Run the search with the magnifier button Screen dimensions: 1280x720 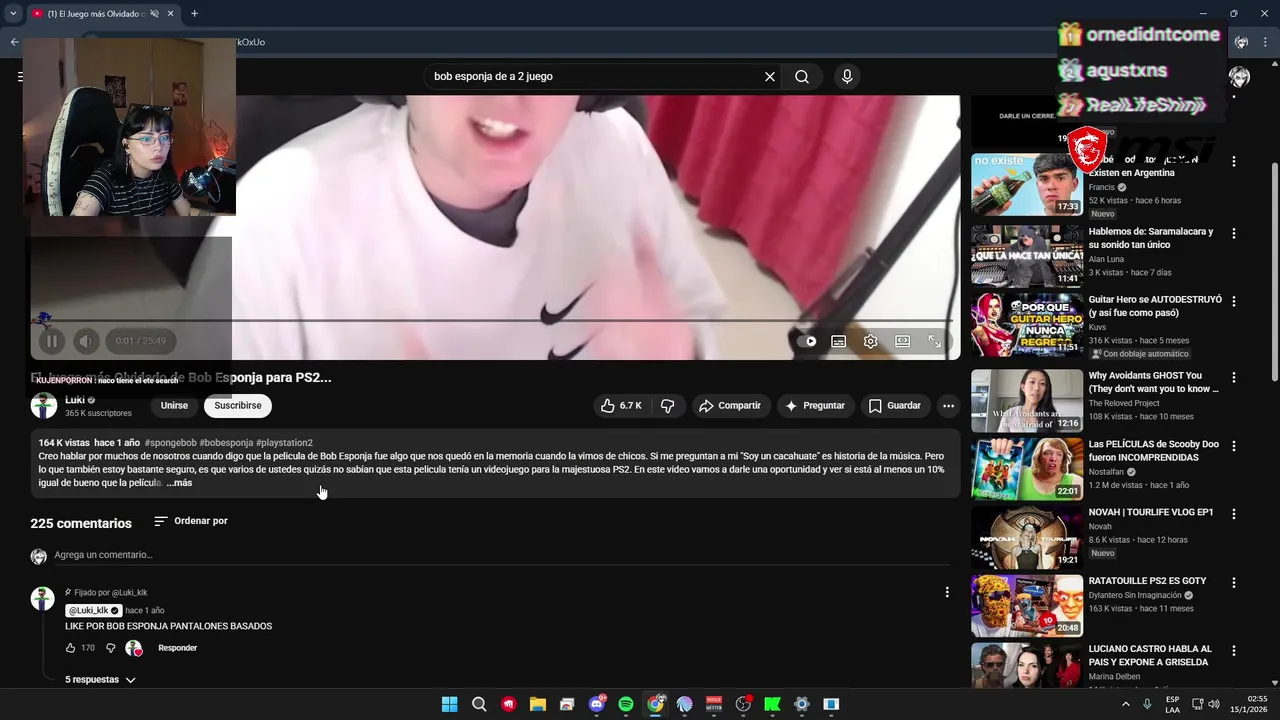click(802, 77)
